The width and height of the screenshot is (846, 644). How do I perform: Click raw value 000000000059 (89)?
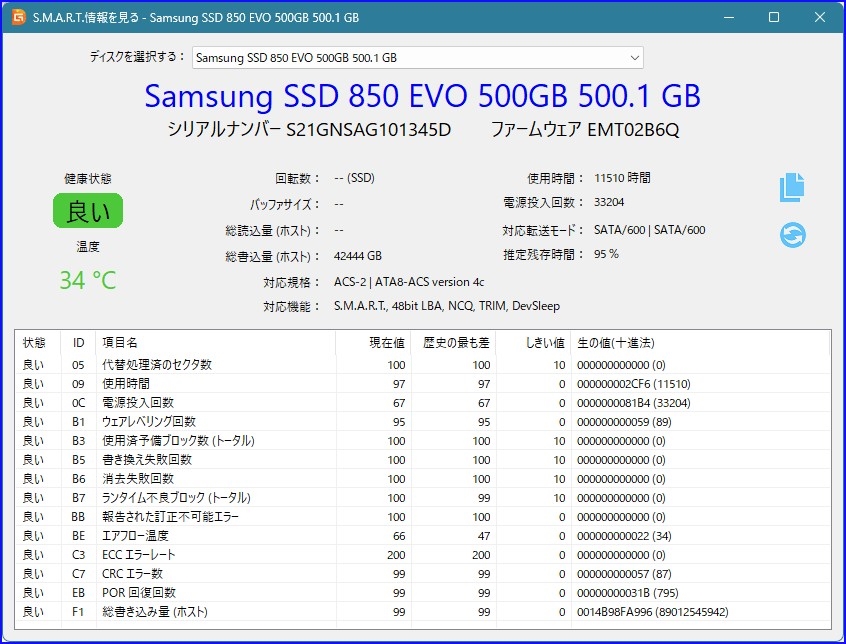624,422
